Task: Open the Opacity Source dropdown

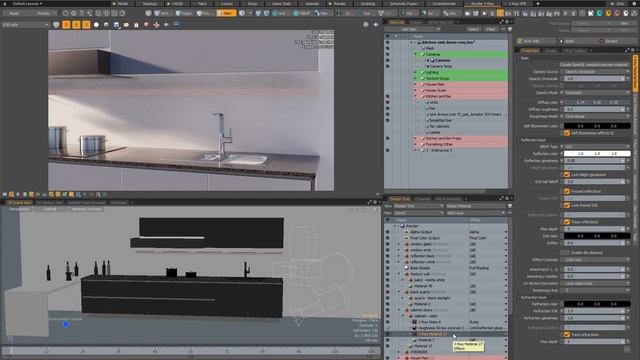Action: [x=598, y=71]
